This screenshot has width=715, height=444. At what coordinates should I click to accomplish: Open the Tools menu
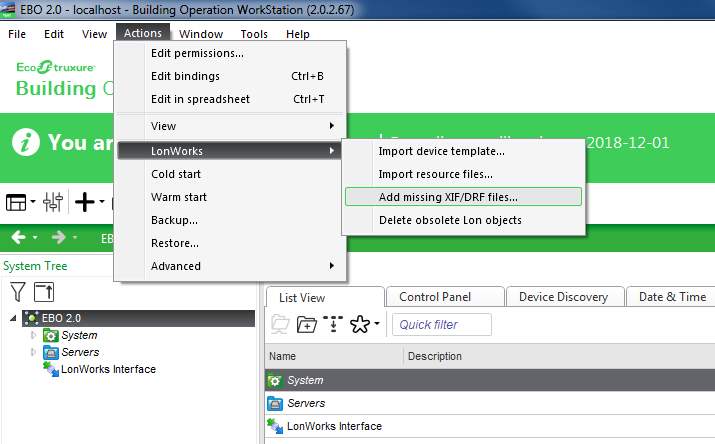pyautogui.click(x=254, y=34)
